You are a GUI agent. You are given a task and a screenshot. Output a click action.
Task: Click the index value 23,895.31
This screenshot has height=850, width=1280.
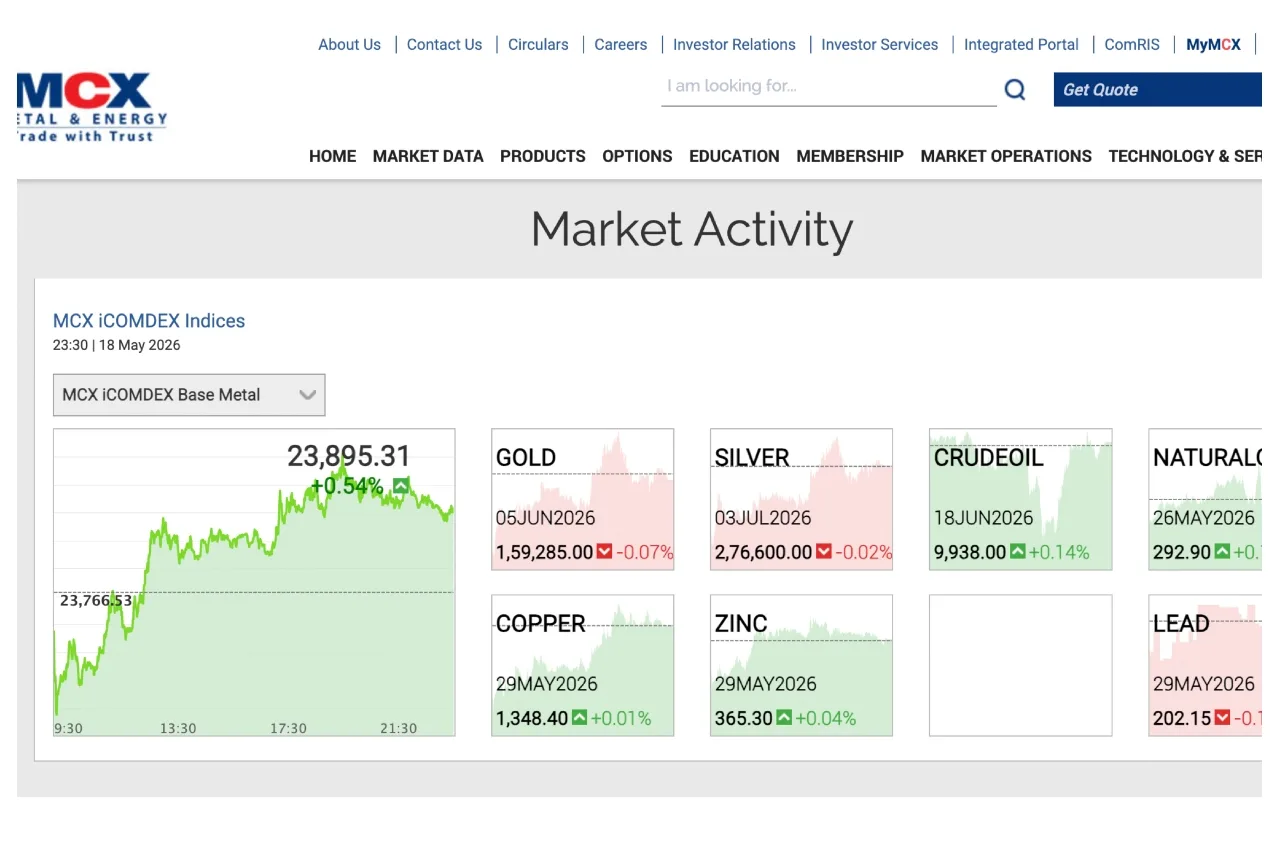tap(349, 457)
